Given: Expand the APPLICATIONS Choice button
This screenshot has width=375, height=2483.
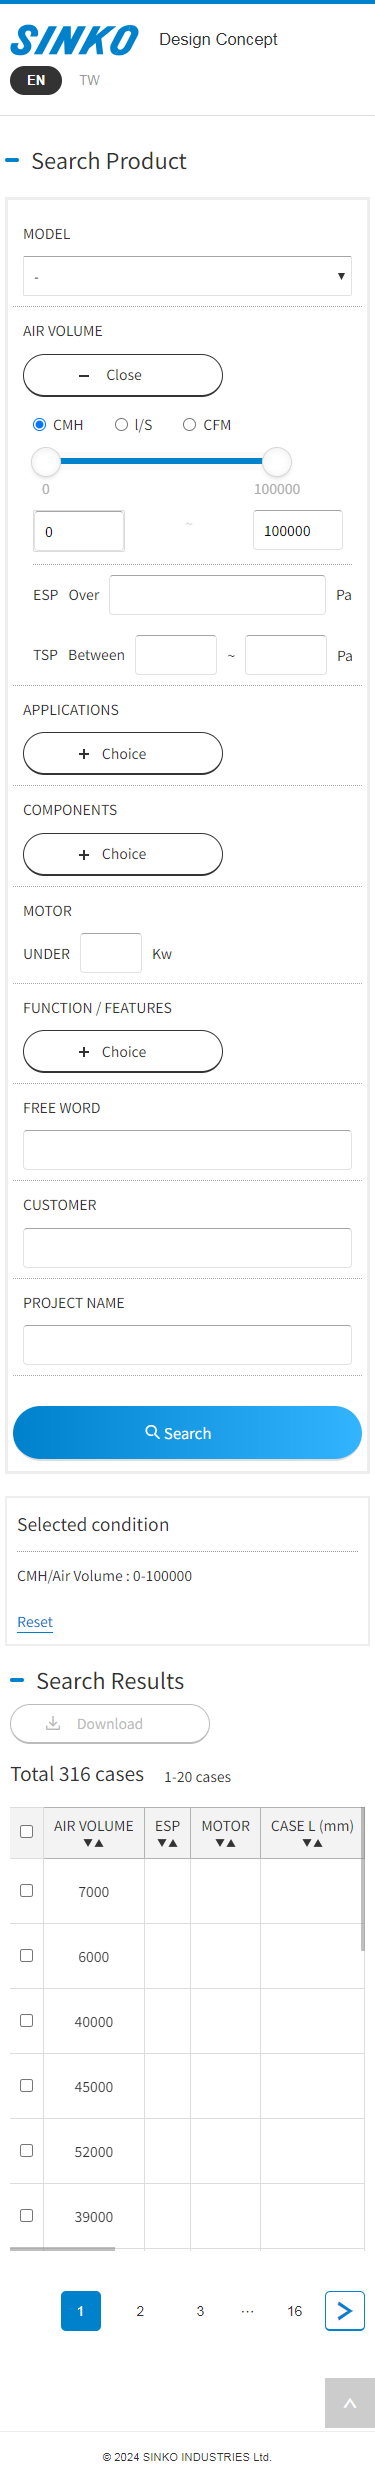Looking at the screenshot, I should [123, 754].
